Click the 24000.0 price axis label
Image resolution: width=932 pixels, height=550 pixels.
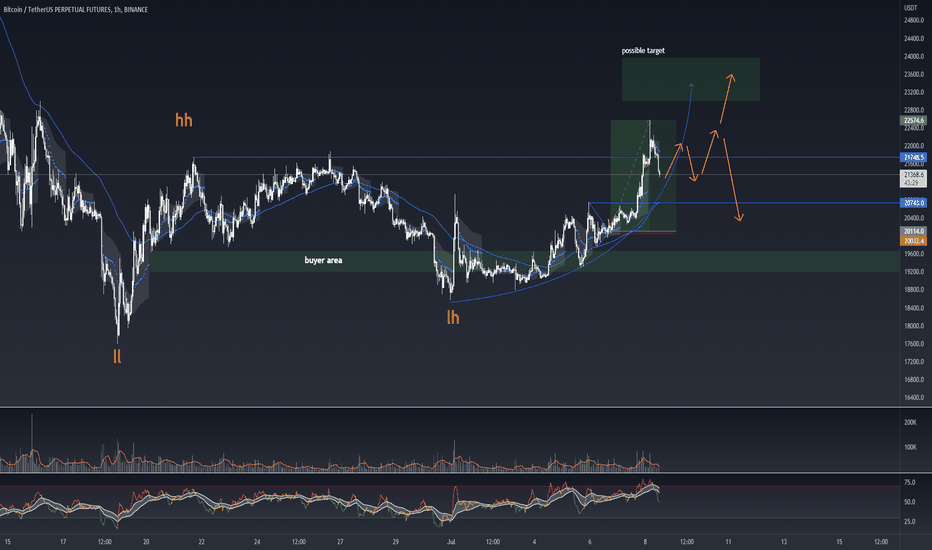coord(914,56)
